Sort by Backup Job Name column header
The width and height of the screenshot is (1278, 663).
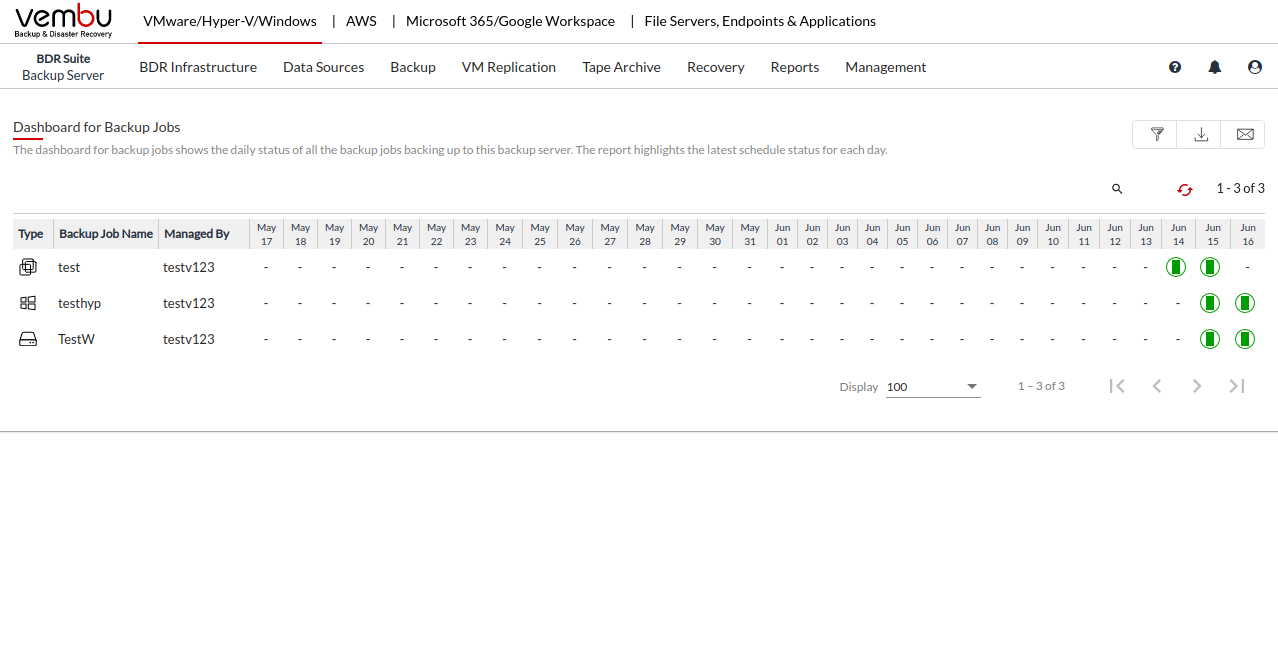point(106,234)
